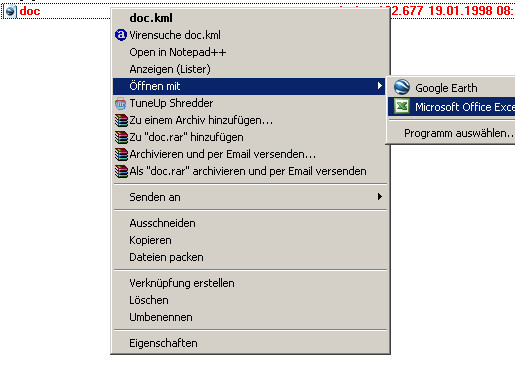Viewport: 515px width, 369px height.
Task: Click WinRAR icon beside Zu "doc.rar" hinzufügen
Action: pyautogui.click(x=121, y=137)
